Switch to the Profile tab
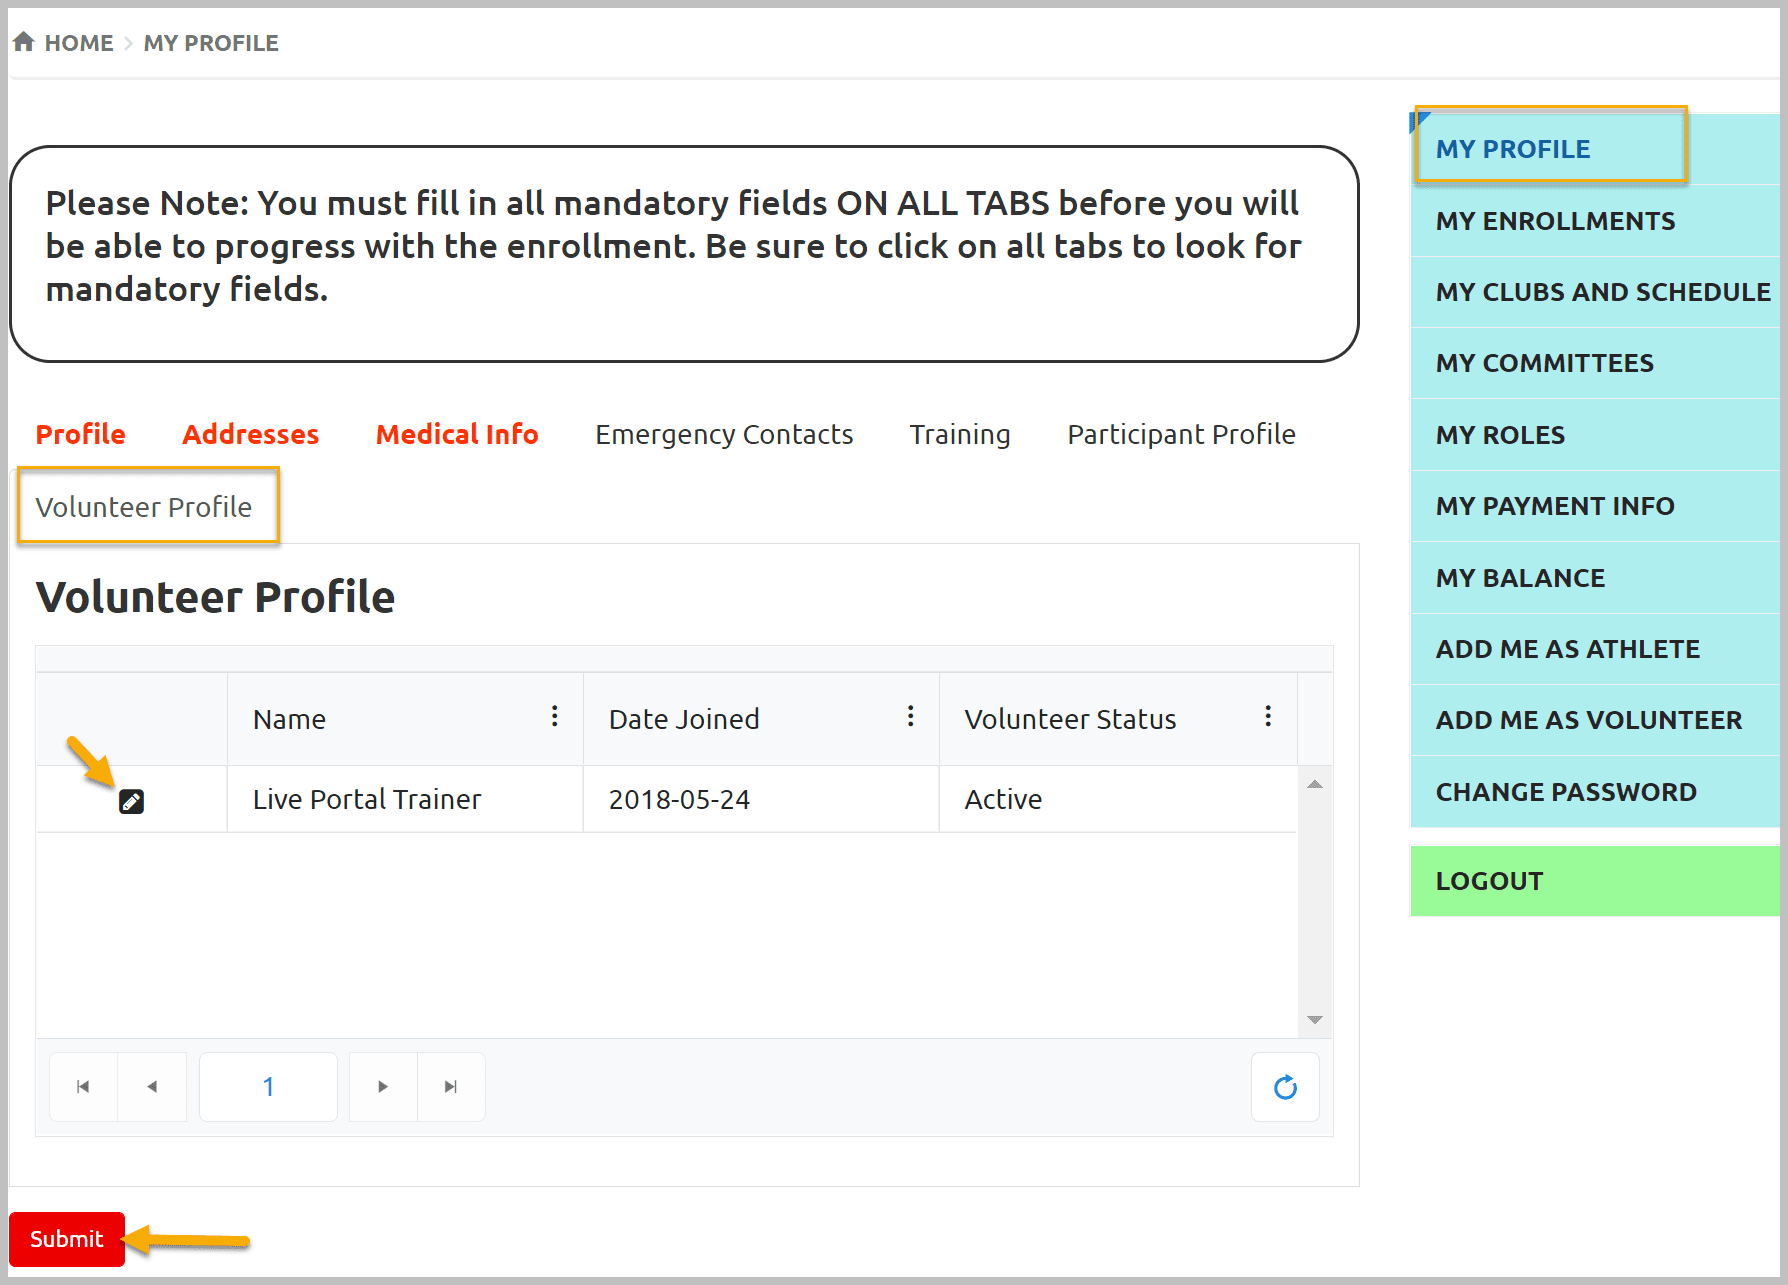This screenshot has height=1285, width=1788. tap(81, 434)
